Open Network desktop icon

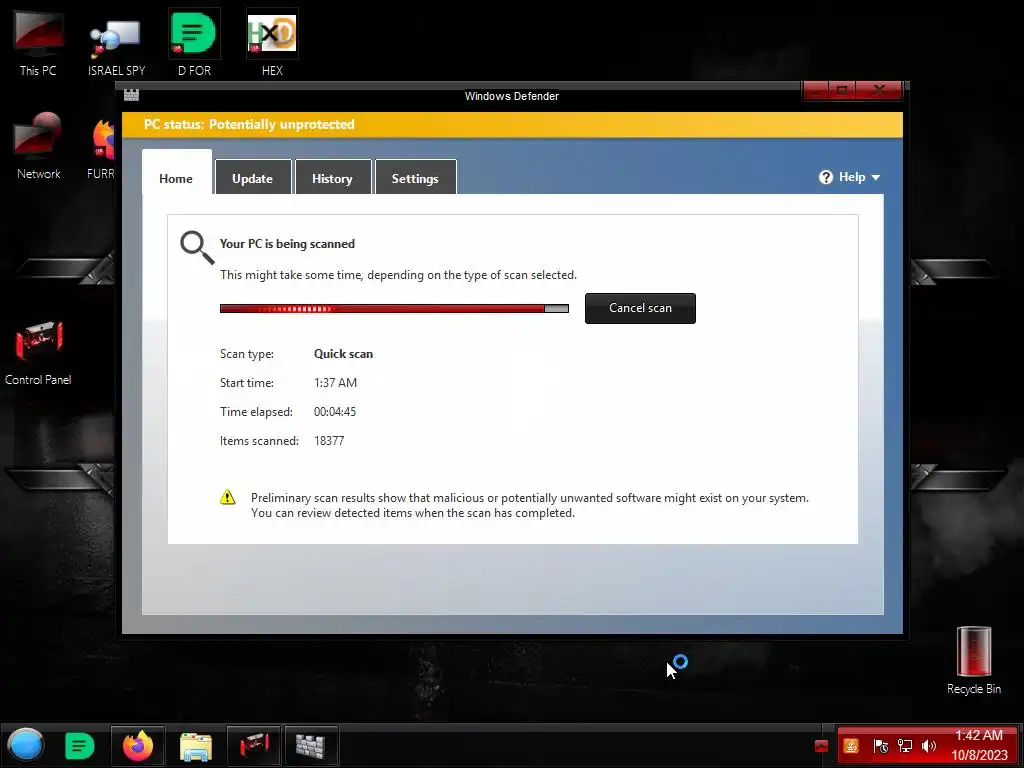tap(38, 146)
